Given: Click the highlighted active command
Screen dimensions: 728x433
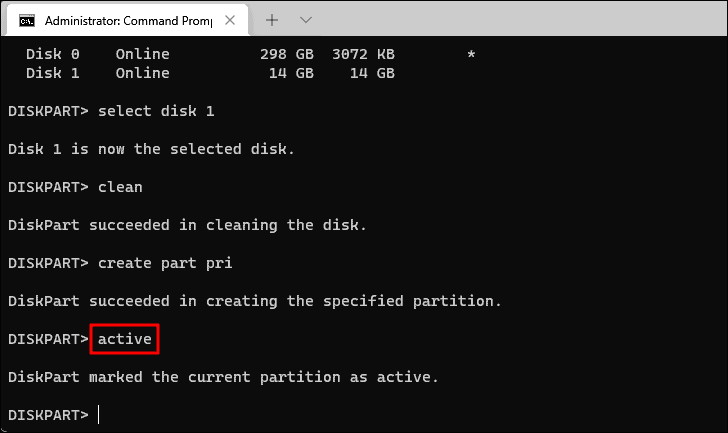Looking at the screenshot, I should [124, 339].
